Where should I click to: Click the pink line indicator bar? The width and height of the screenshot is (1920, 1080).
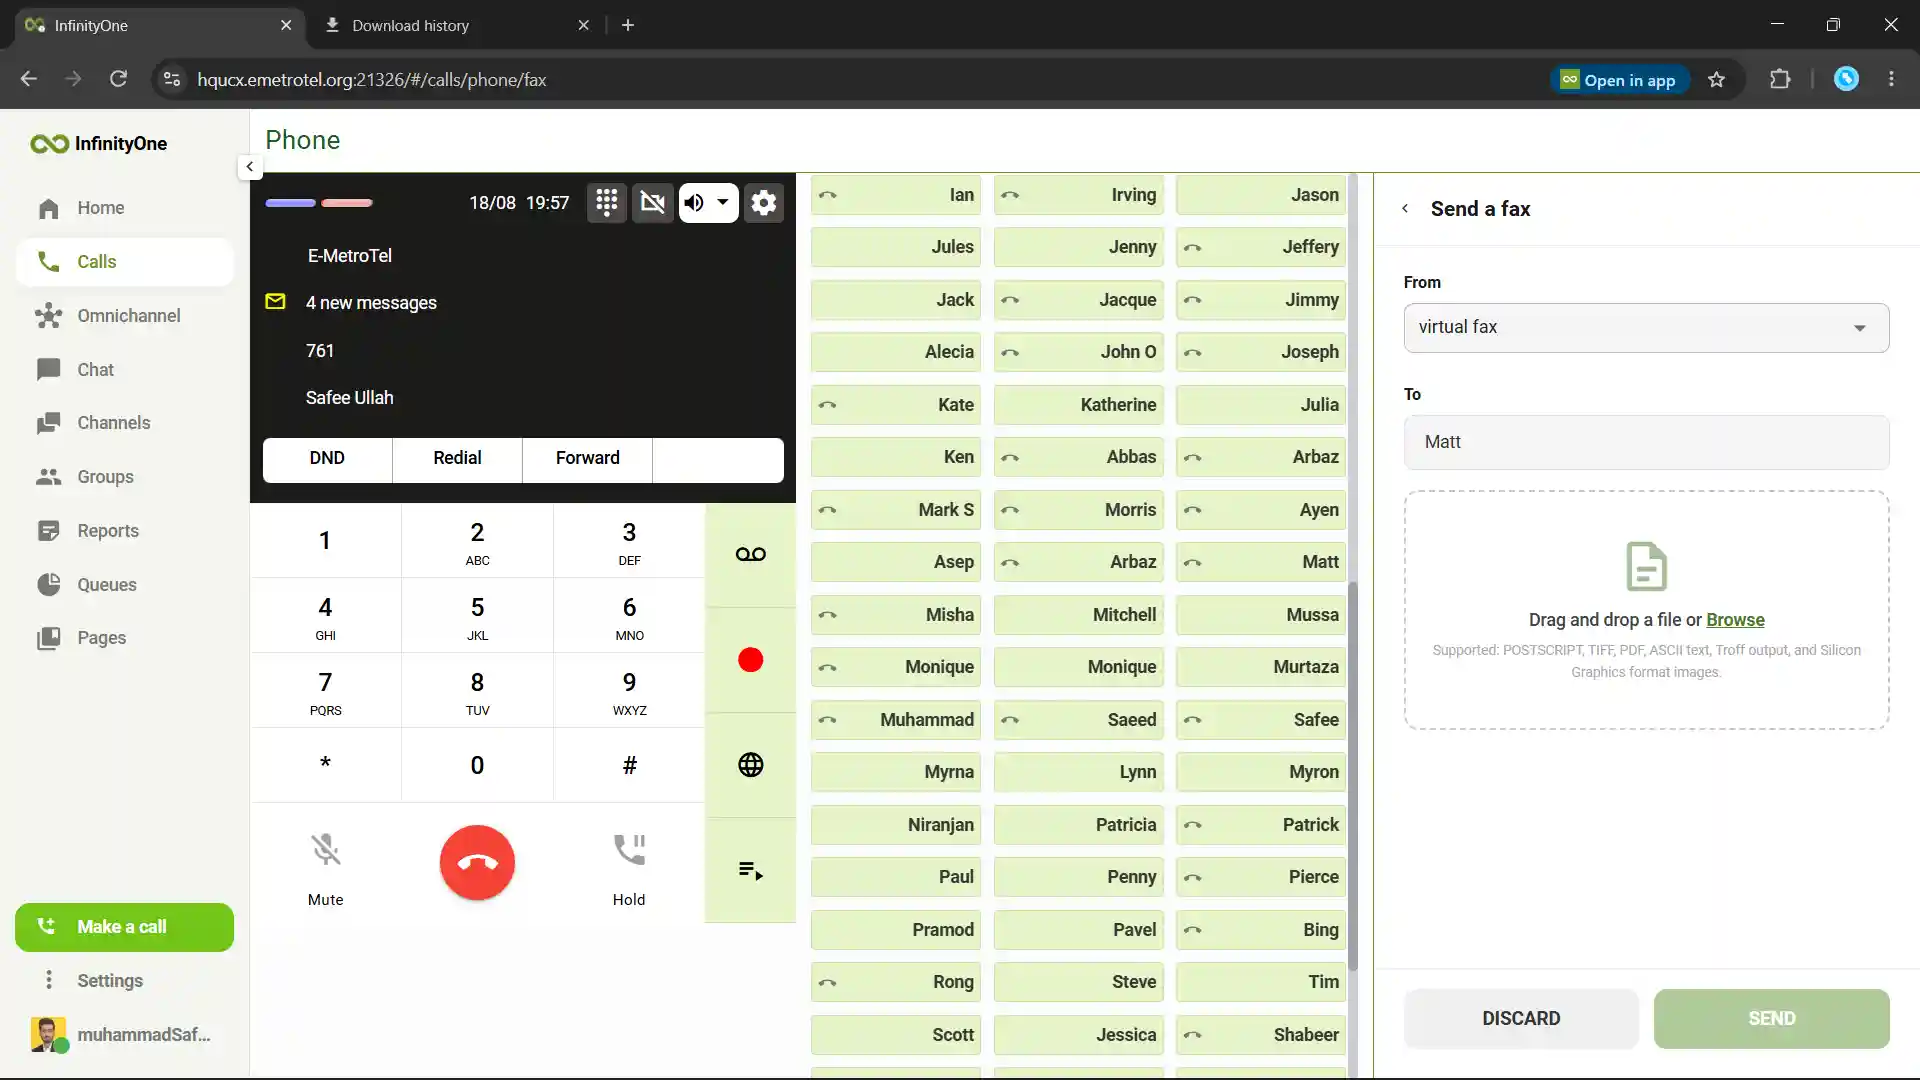tap(347, 203)
